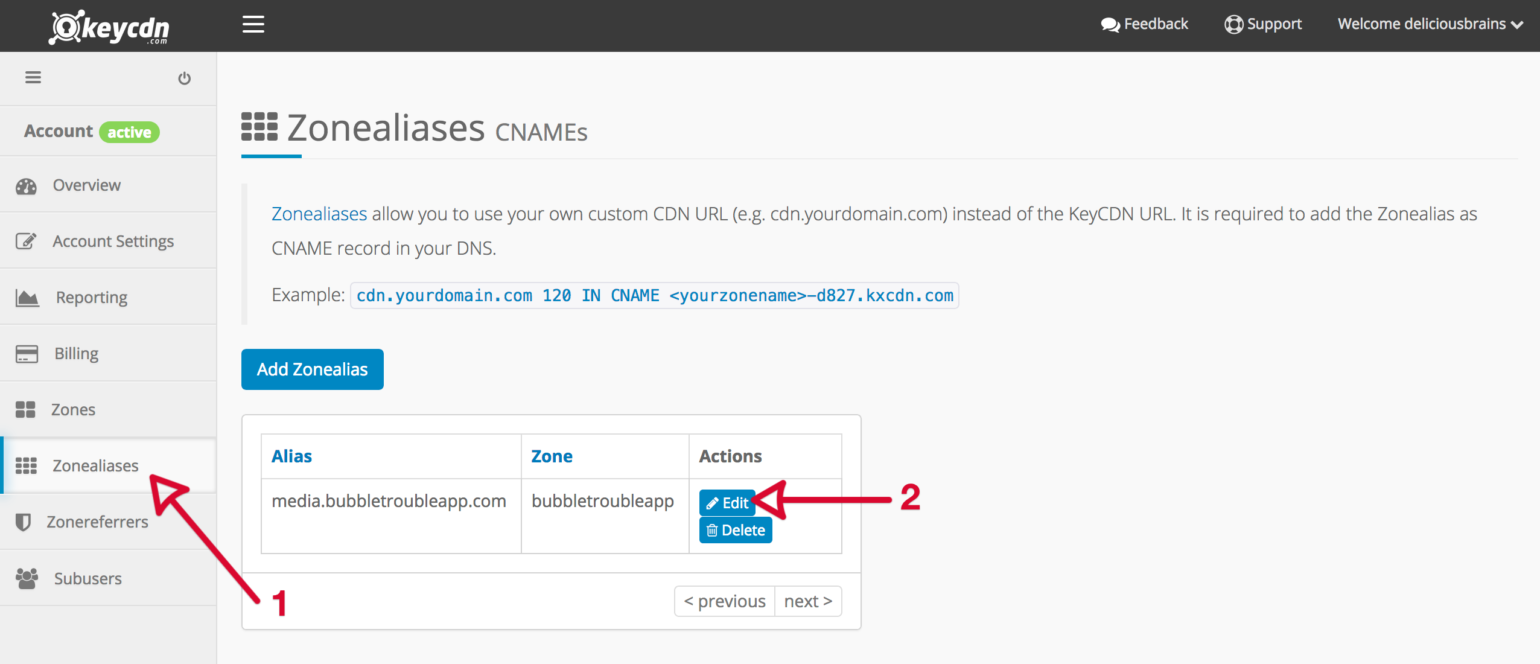Image resolution: width=1540 pixels, height=664 pixels.
Task: Collapse sidebar using small hamburger icon
Action: coord(33,77)
